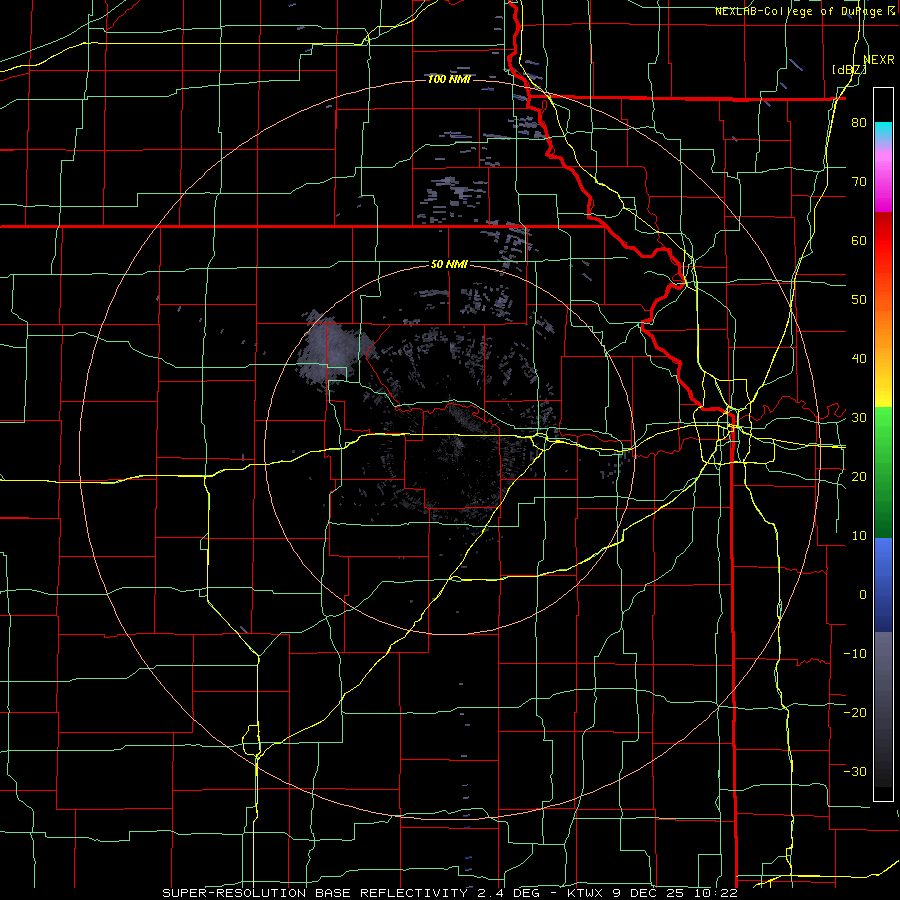Viewport: 900px width, 900px height.
Task: Click the "NEXLAB-College of DuPage" credit text
Action: pyautogui.click(x=801, y=11)
